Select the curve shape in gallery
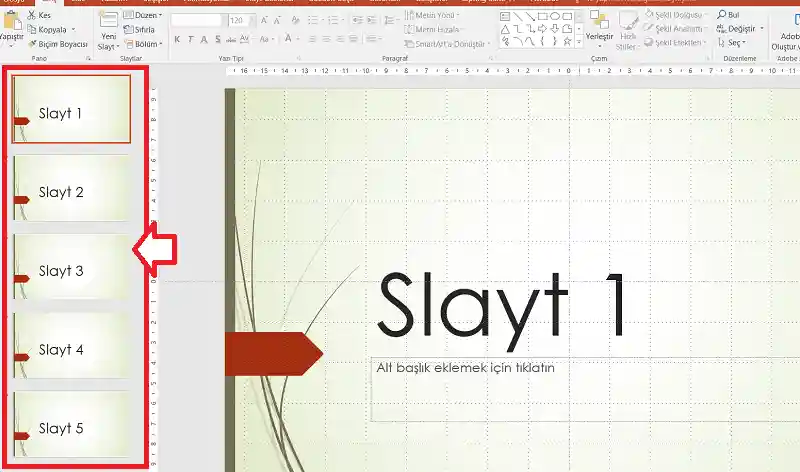 point(530,41)
